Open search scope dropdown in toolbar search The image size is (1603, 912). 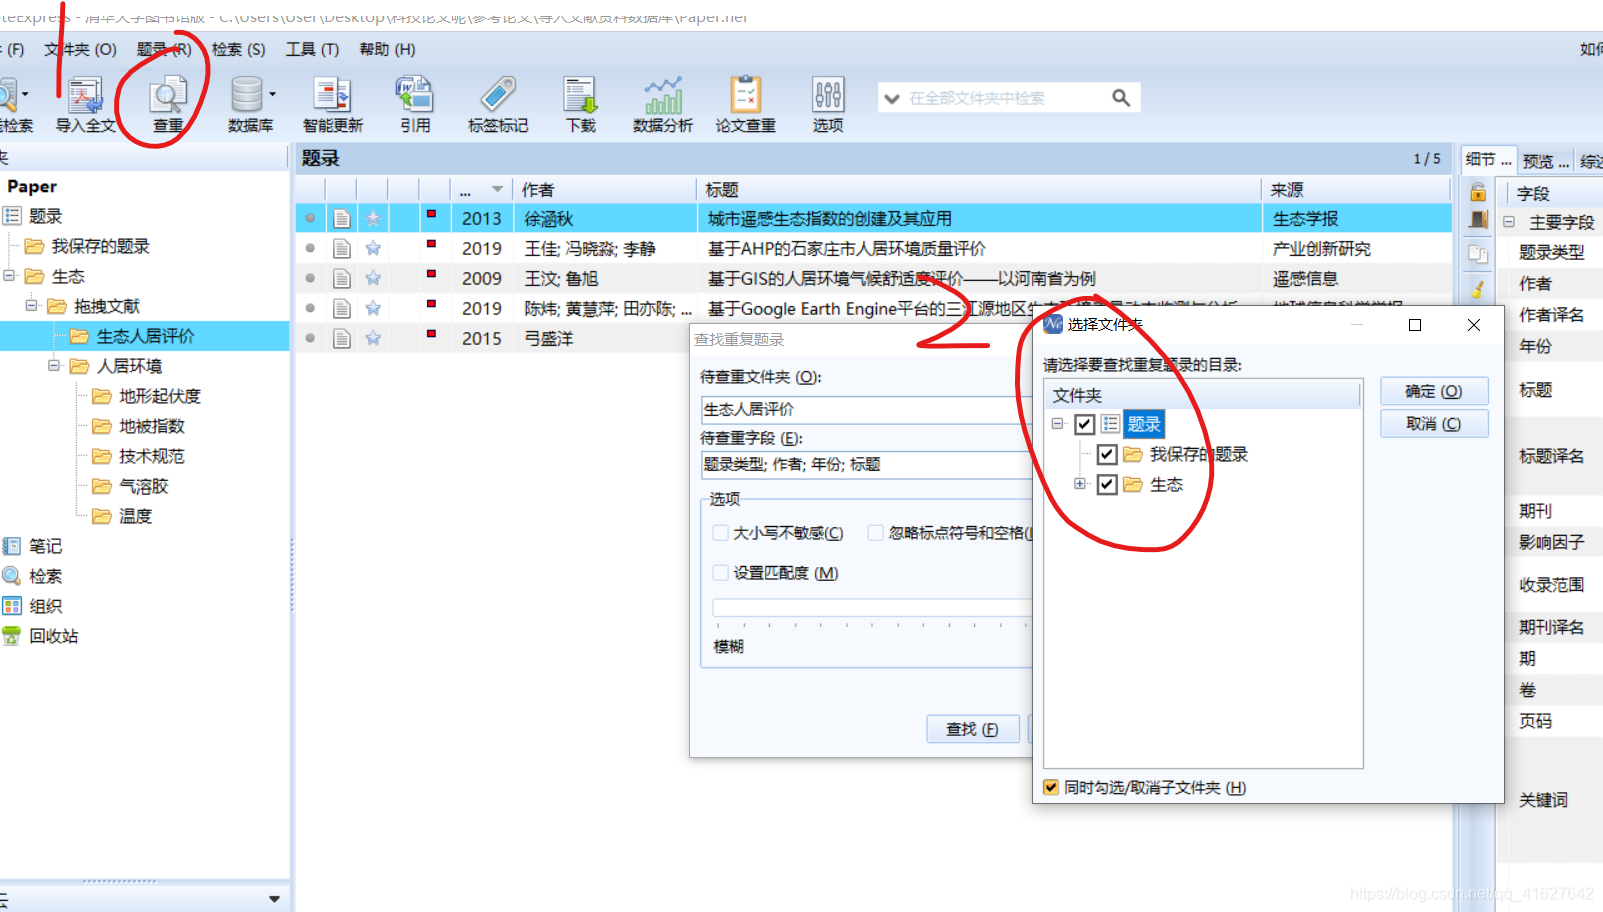pyautogui.click(x=892, y=98)
